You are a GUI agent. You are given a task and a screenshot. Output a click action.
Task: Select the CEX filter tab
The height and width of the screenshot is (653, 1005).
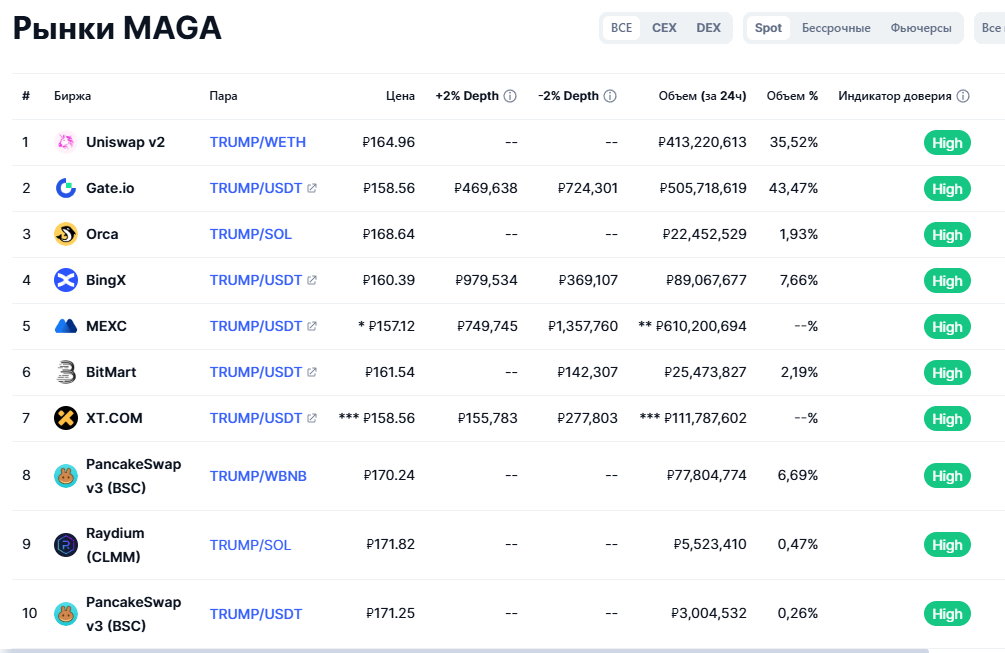(x=664, y=28)
